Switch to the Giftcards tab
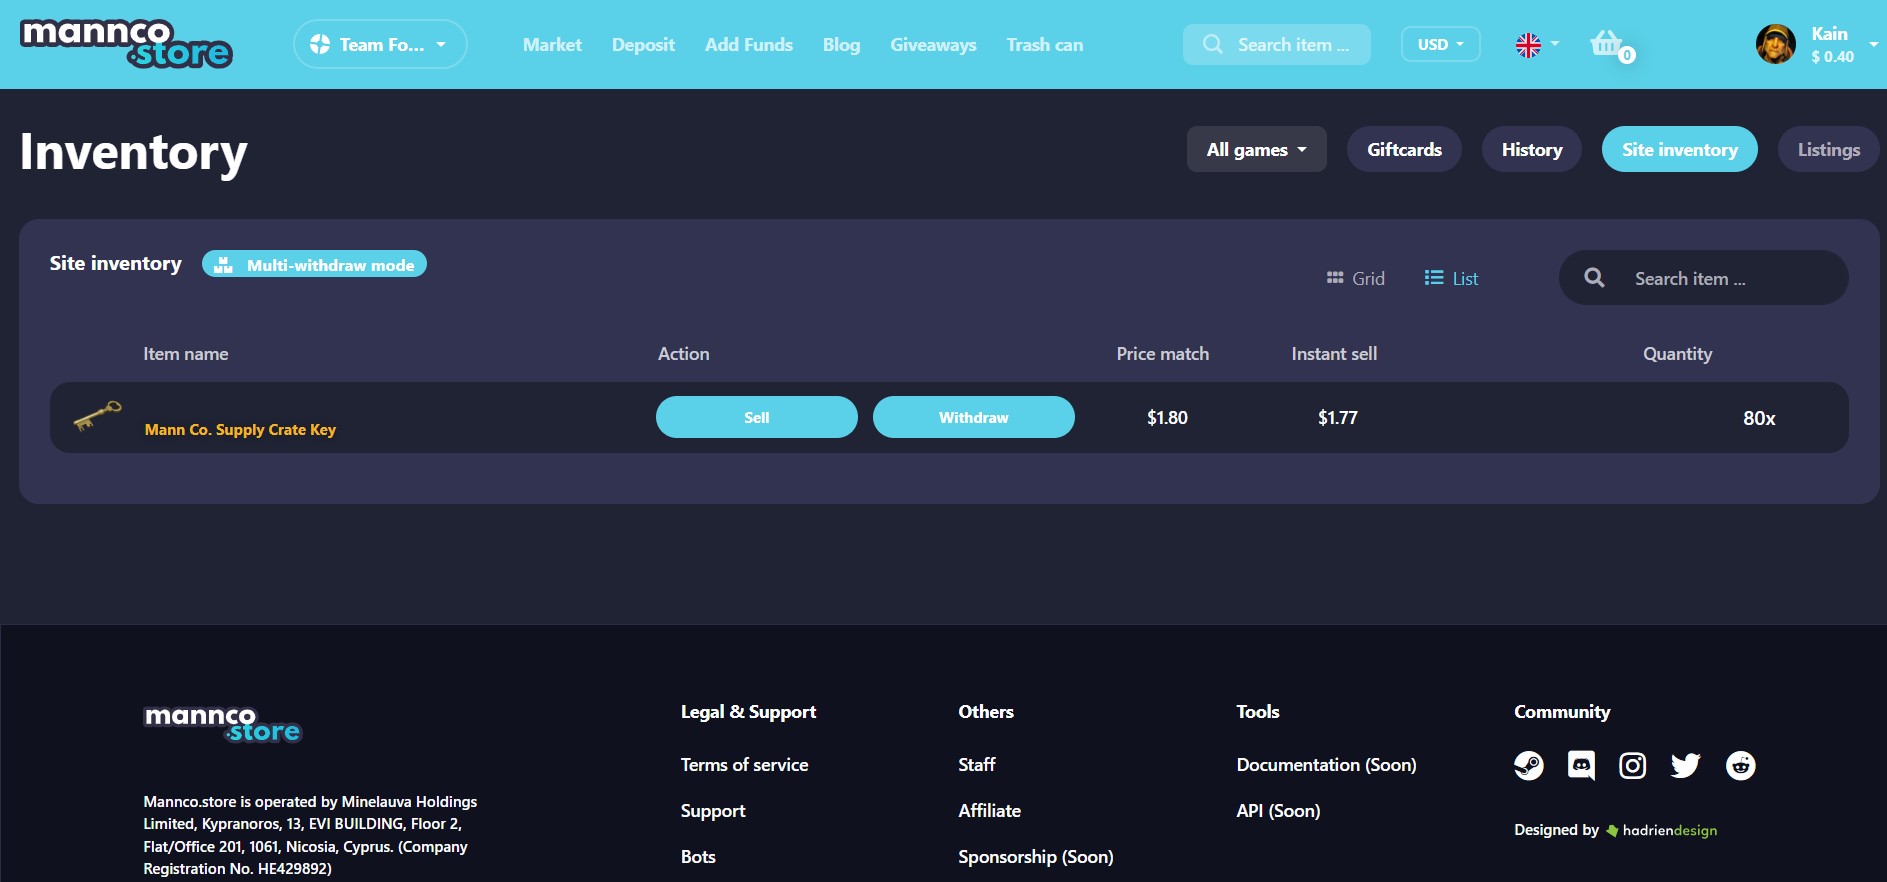This screenshot has height=882, width=1887. [x=1404, y=149]
